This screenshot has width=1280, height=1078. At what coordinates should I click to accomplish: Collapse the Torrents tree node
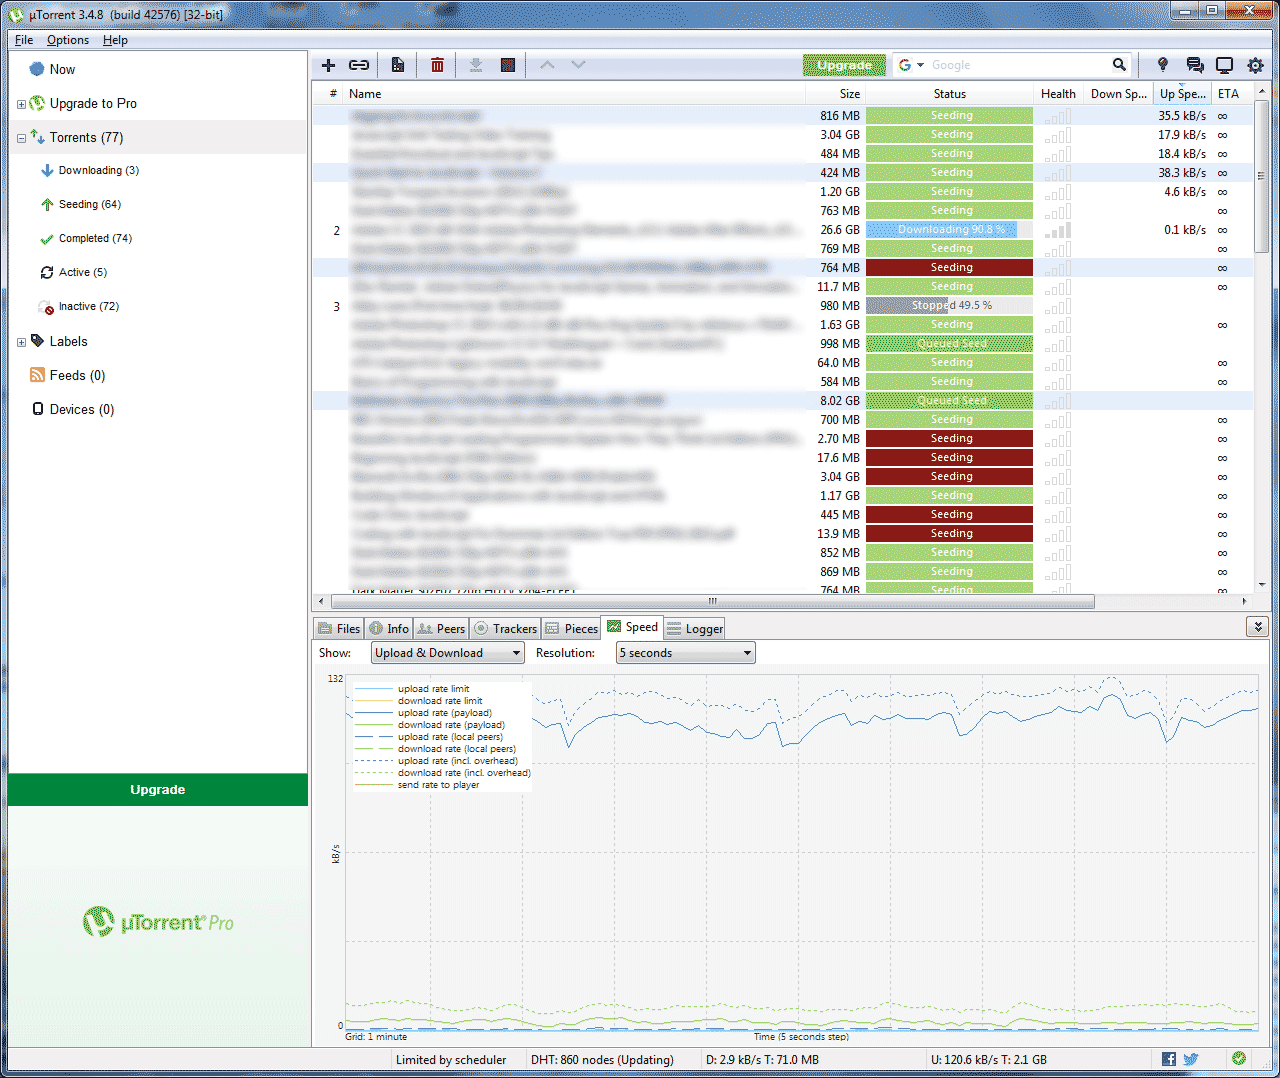point(21,138)
